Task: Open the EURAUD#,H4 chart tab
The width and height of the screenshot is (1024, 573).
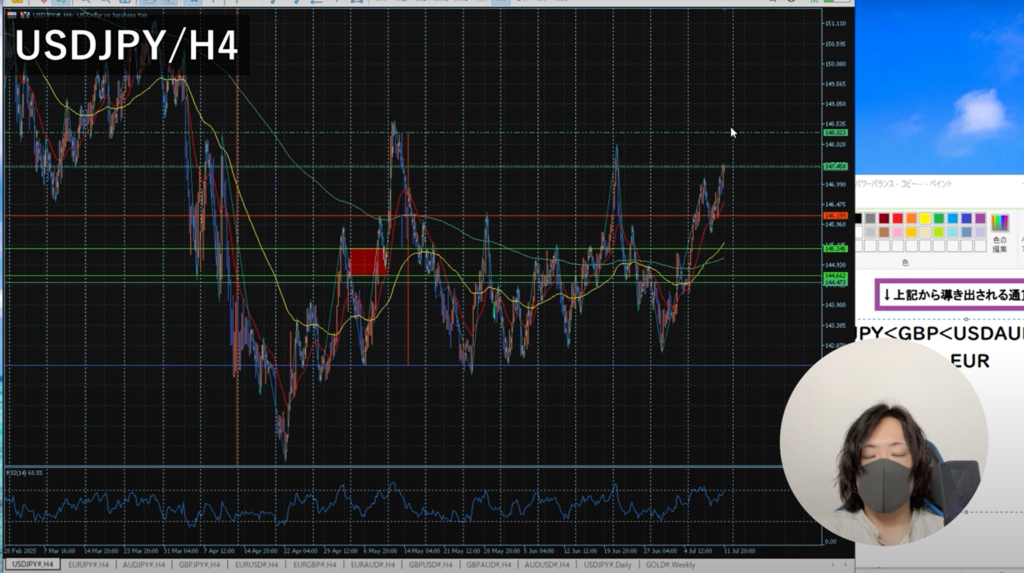Action: [372, 565]
